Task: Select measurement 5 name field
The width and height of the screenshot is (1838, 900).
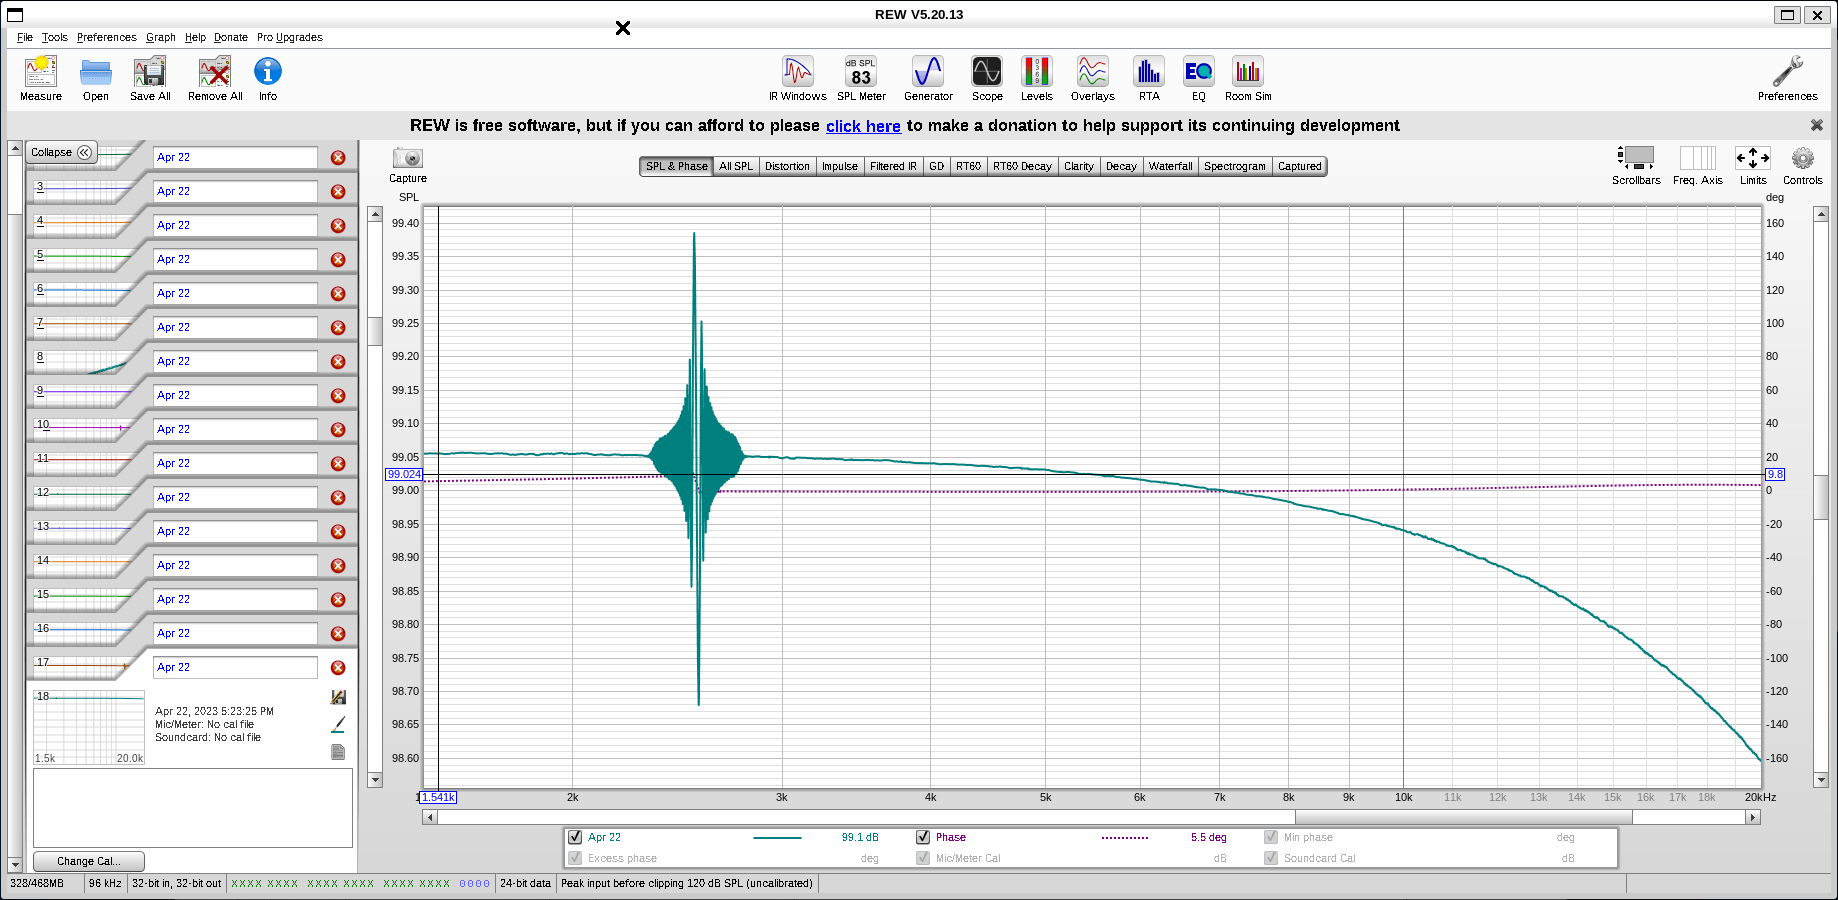Action: coord(235,259)
